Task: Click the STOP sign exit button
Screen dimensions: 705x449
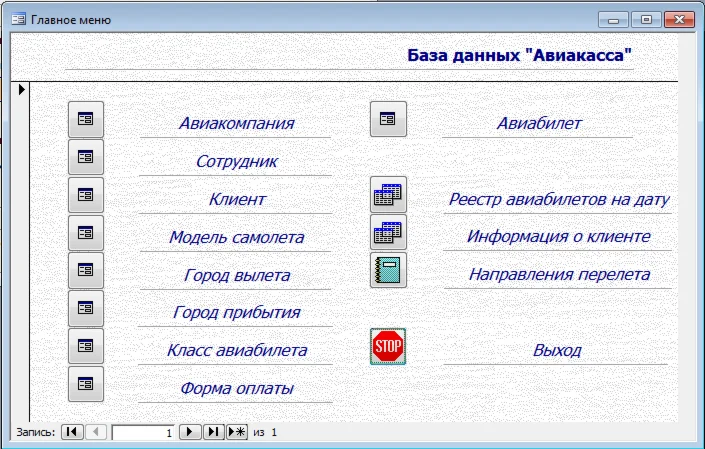Action: (388, 346)
